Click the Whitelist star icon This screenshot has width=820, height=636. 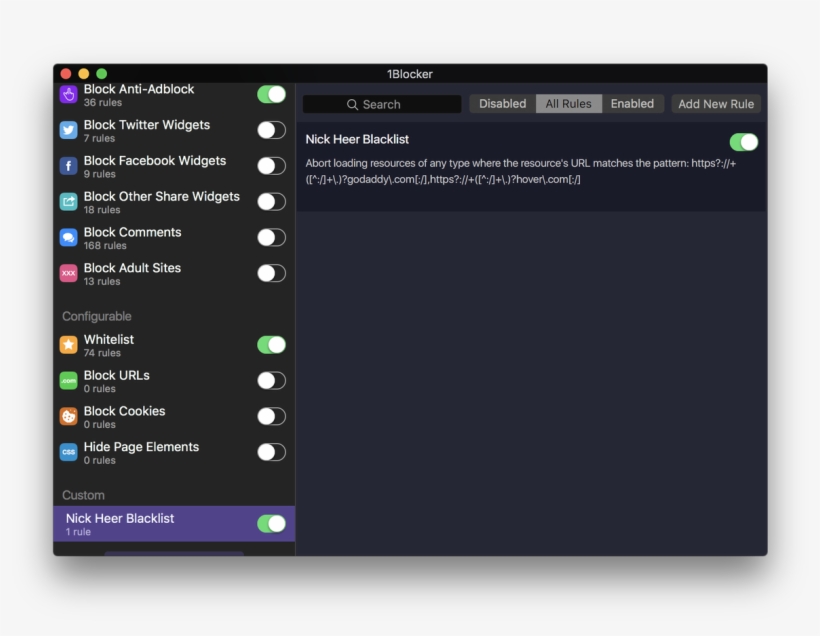click(69, 345)
